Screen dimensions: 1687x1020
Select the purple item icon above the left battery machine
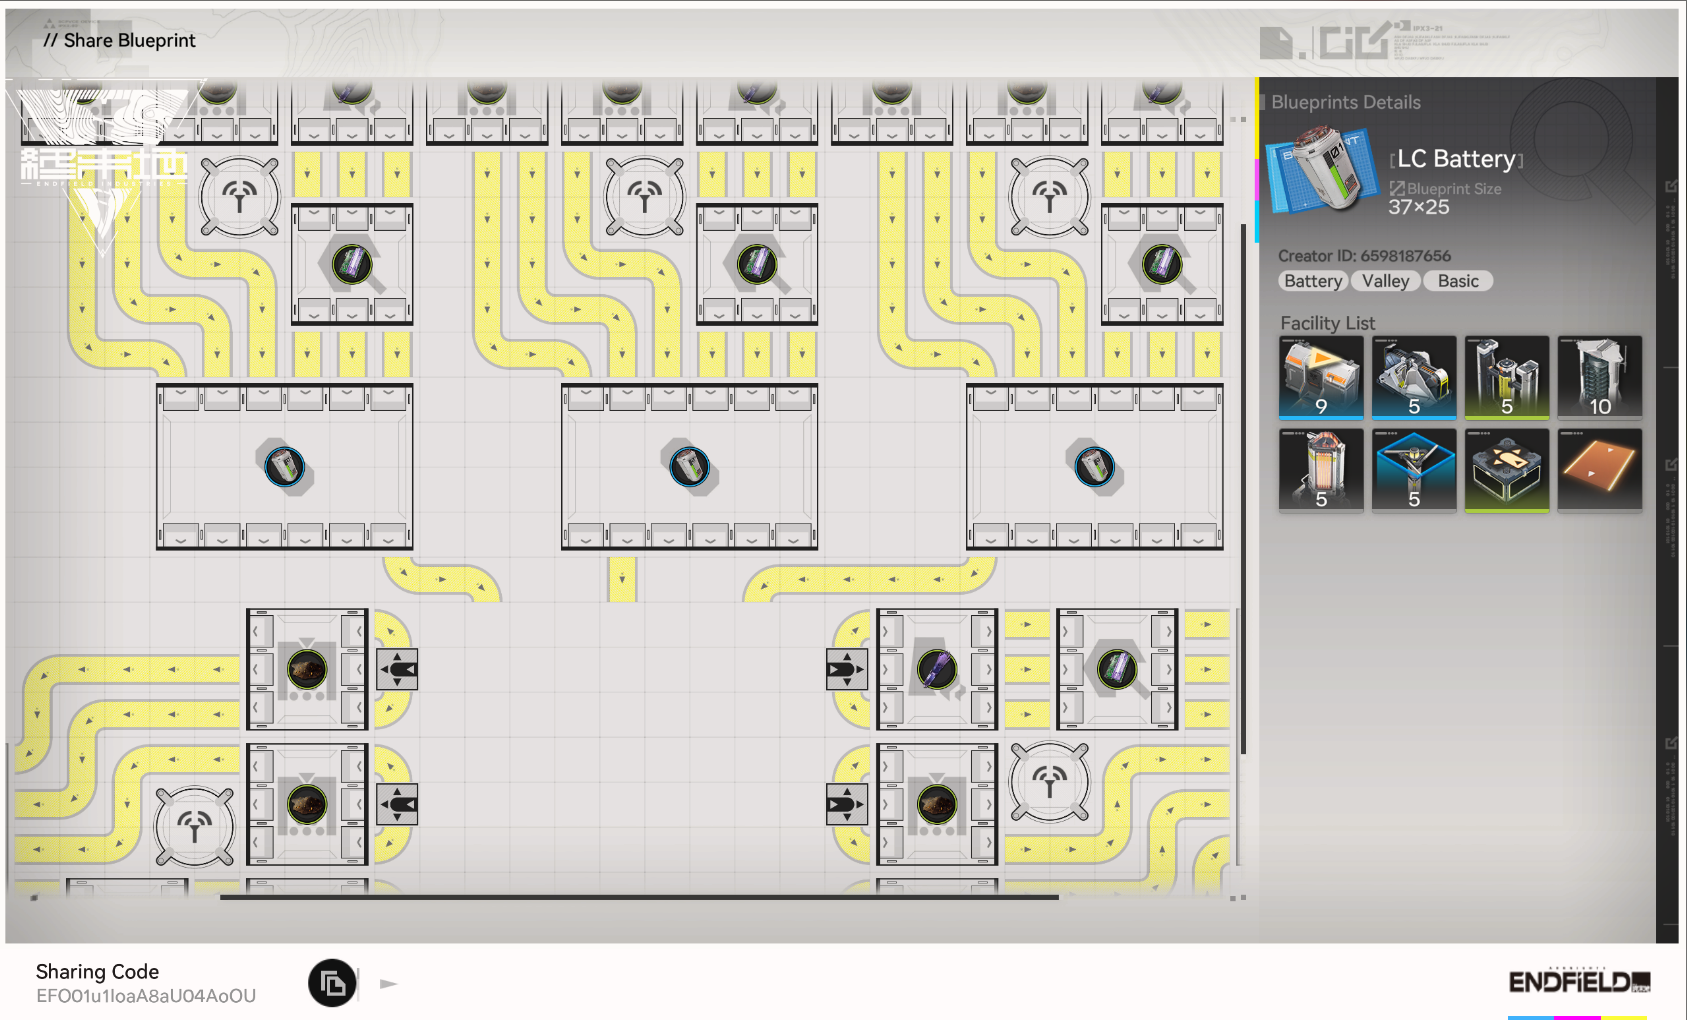352,264
